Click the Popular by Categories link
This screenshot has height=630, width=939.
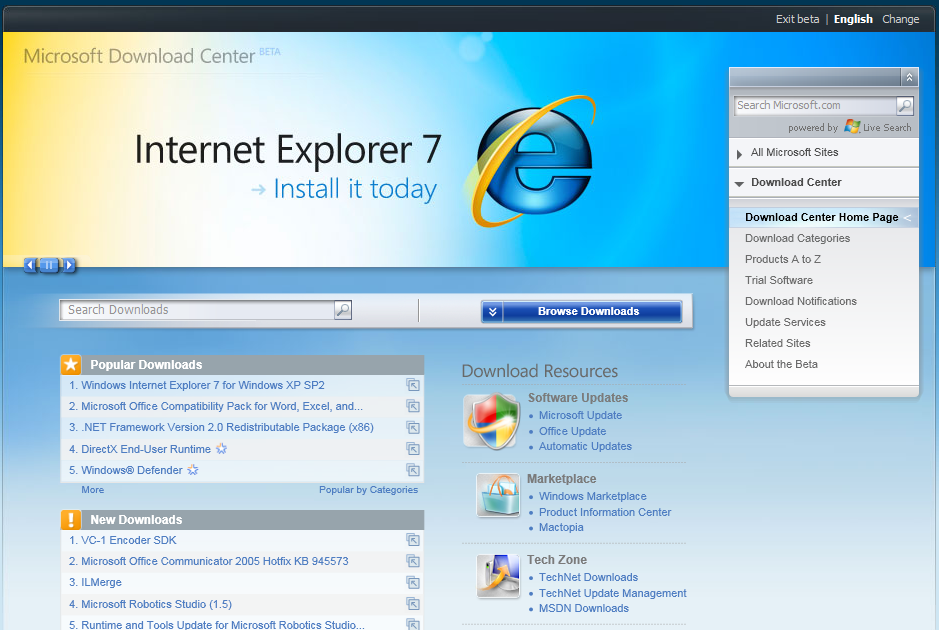tap(368, 489)
